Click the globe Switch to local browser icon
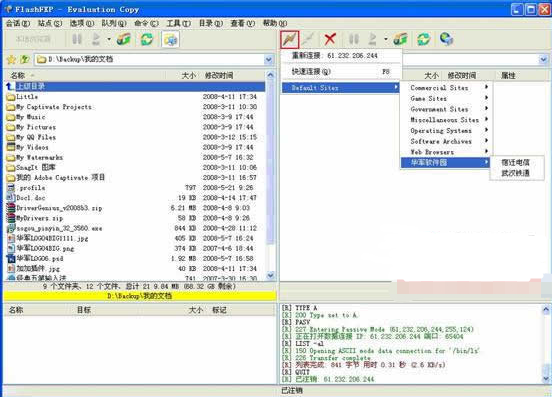552x397 pixels. (446, 39)
